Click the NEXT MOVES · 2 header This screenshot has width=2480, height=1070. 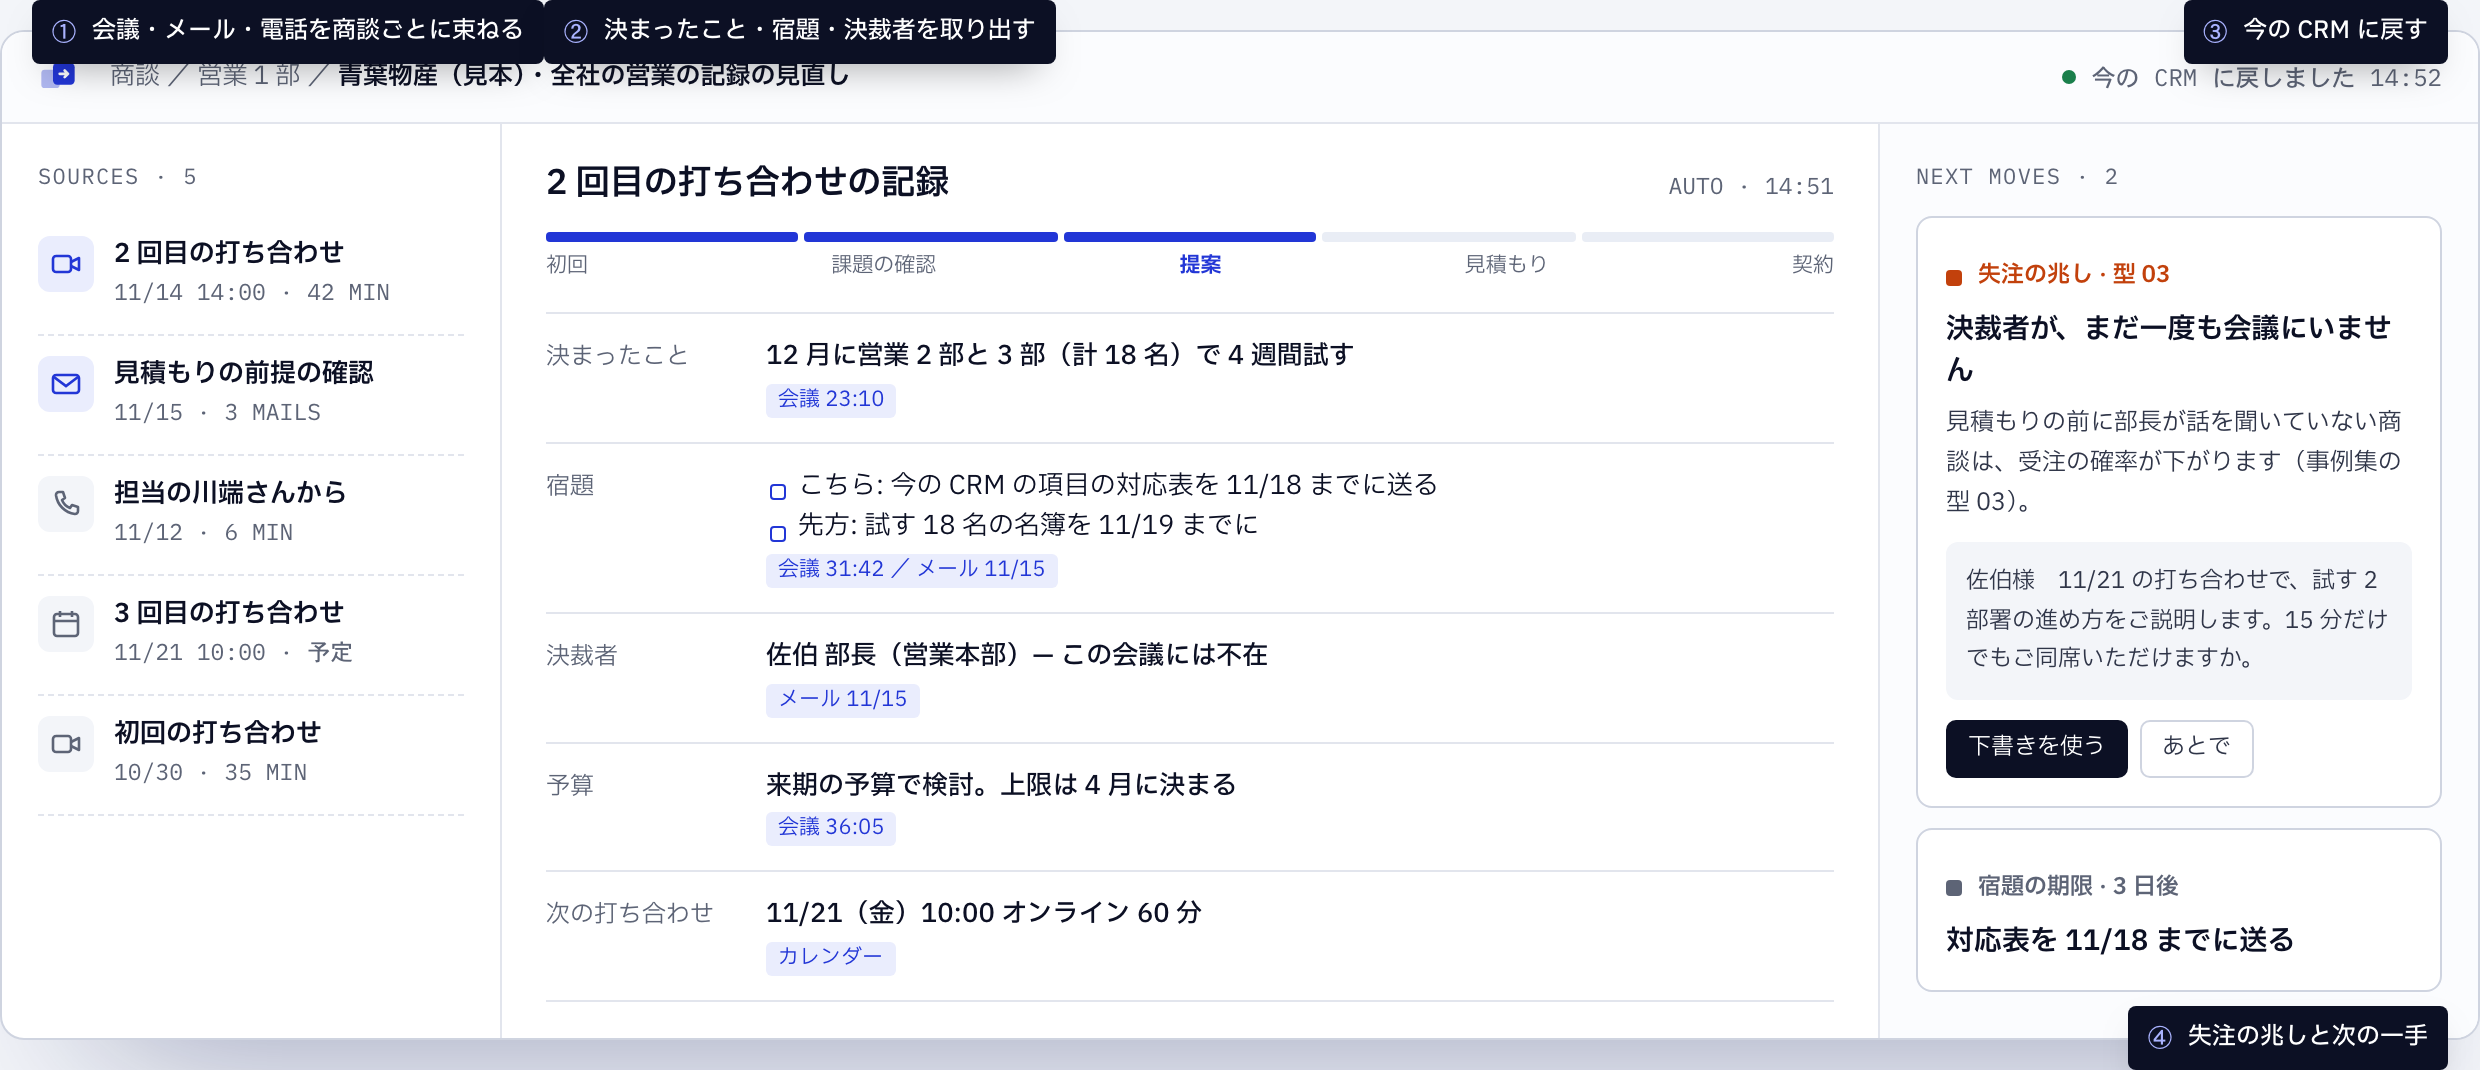[x=2016, y=177]
